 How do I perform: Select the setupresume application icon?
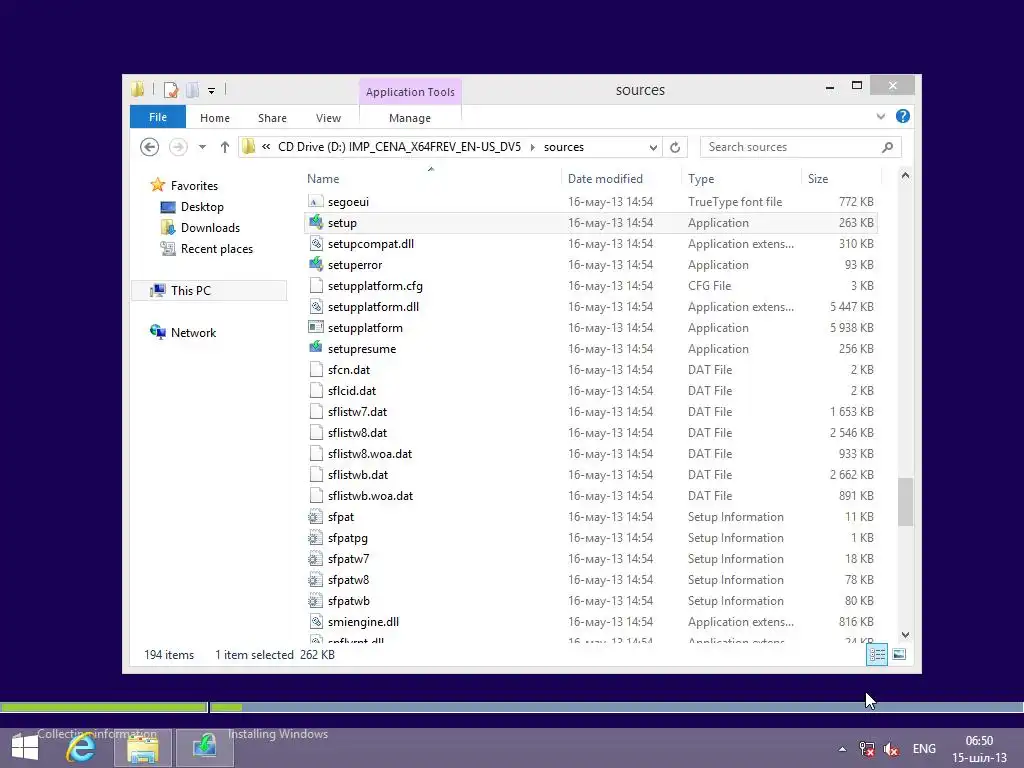pyautogui.click(x=316, y=347)
